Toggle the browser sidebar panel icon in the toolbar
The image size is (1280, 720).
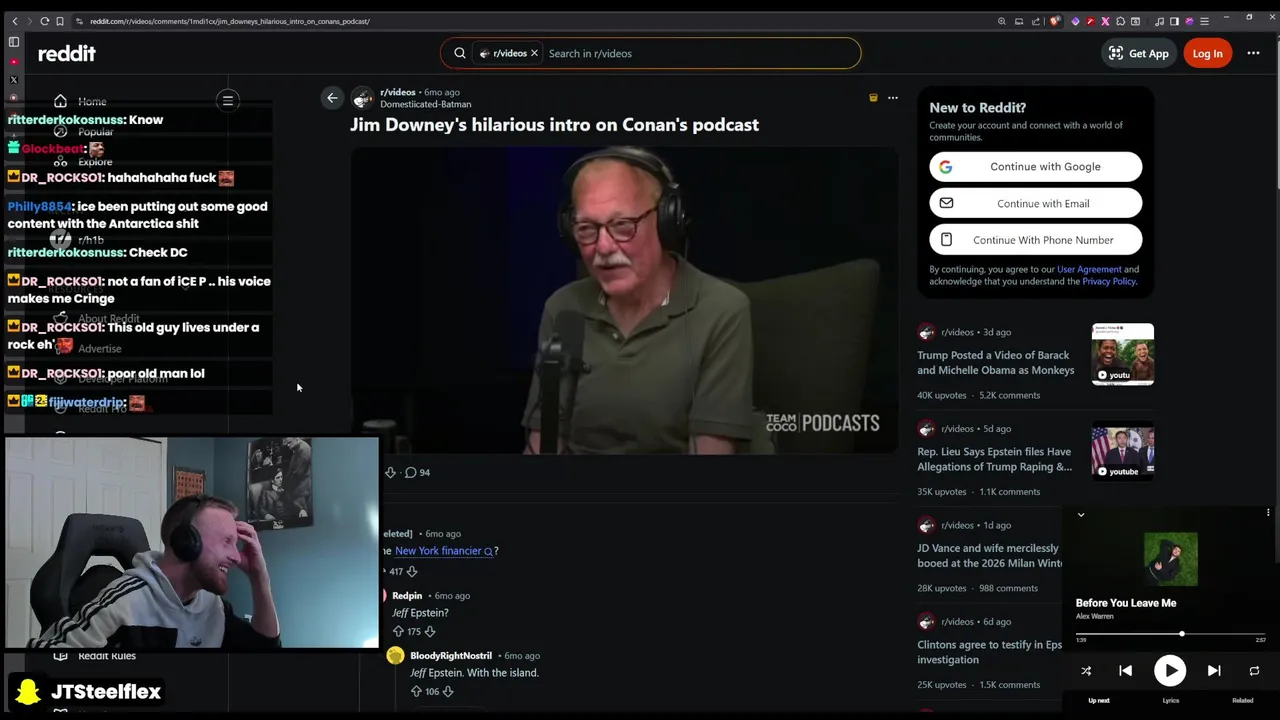coord(1174,21)
